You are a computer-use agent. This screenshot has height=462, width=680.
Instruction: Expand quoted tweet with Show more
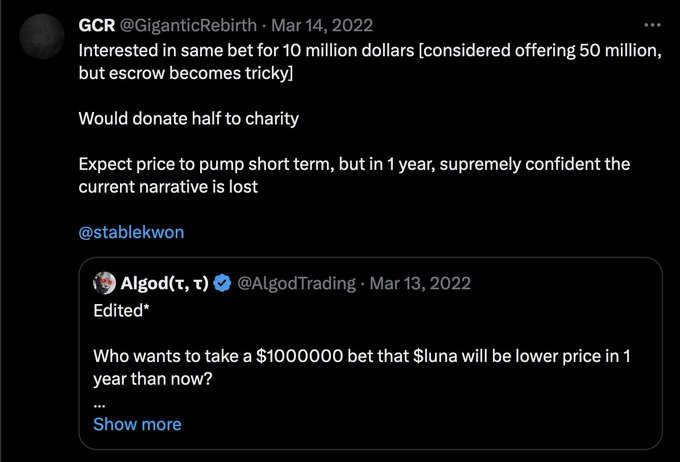pyautogui.click(x=137, y=424)
